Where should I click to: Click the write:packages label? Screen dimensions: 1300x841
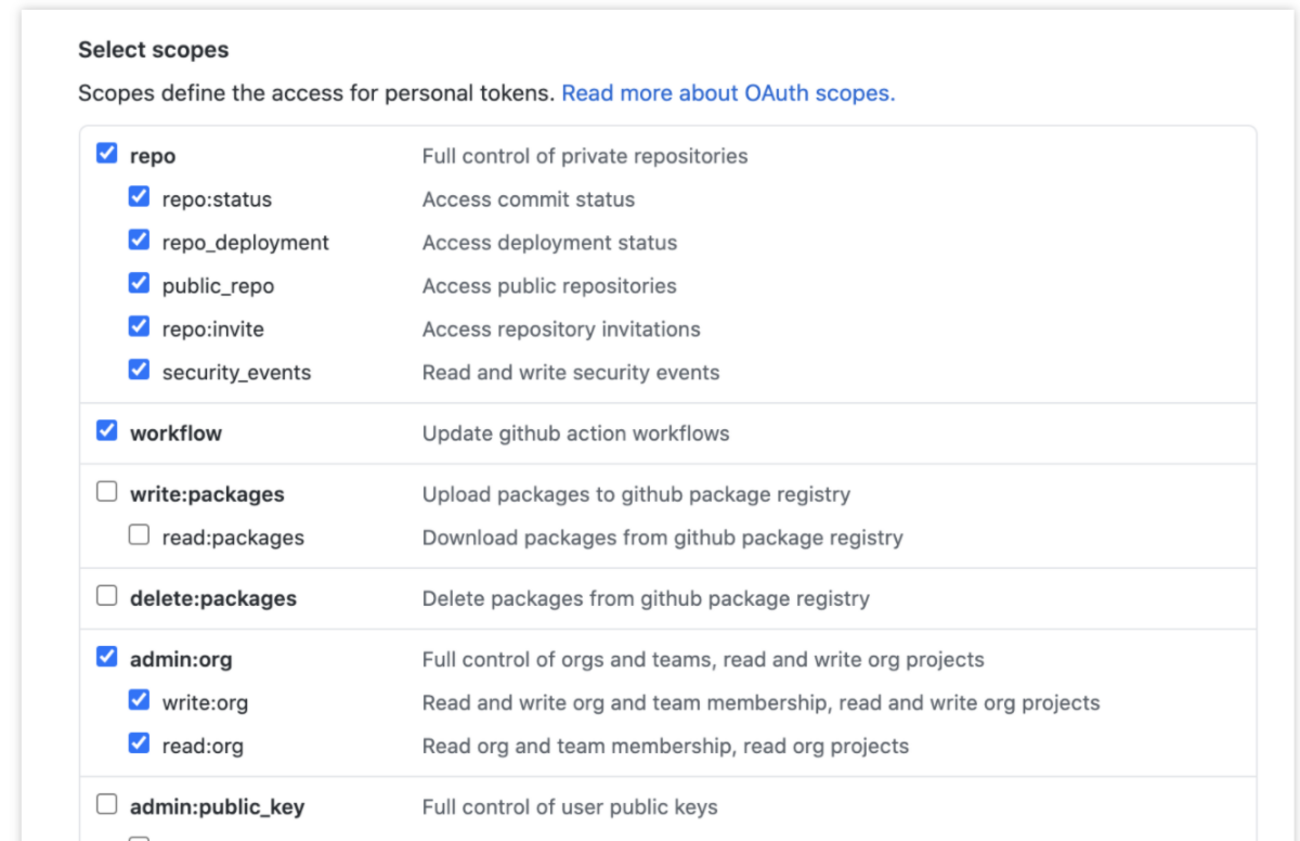207,494
